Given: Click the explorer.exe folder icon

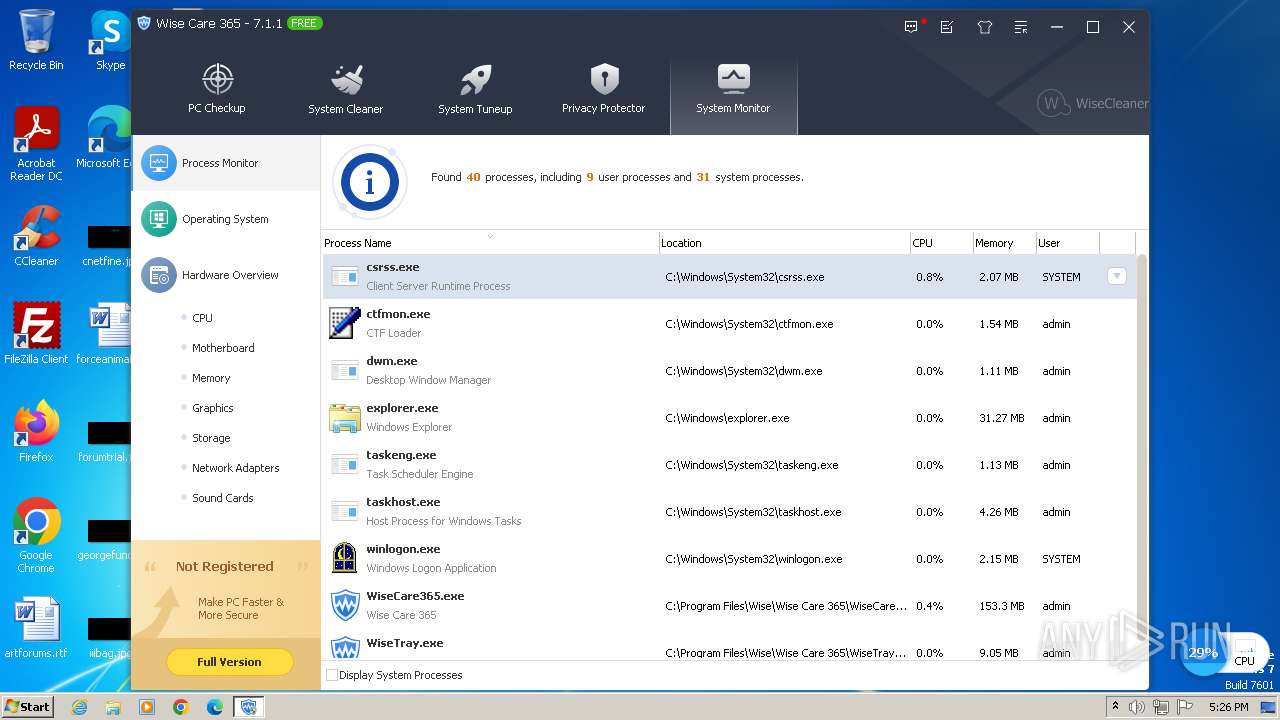Looking at the screenshot, I should 345,418.
